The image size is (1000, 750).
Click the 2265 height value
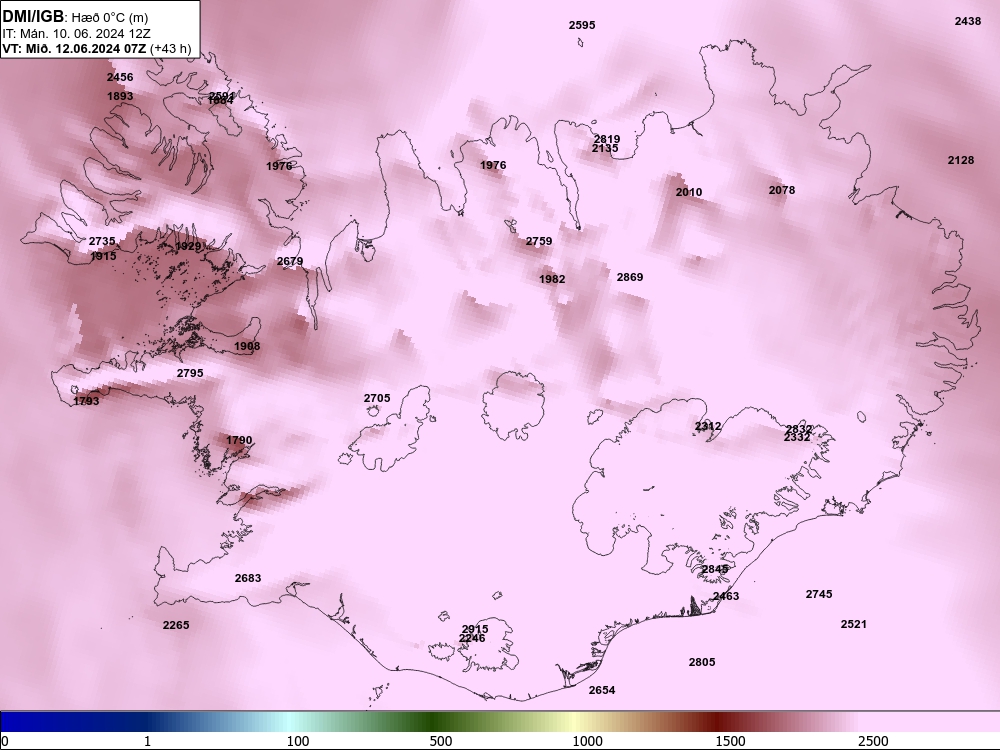click(x=176, y=625)
